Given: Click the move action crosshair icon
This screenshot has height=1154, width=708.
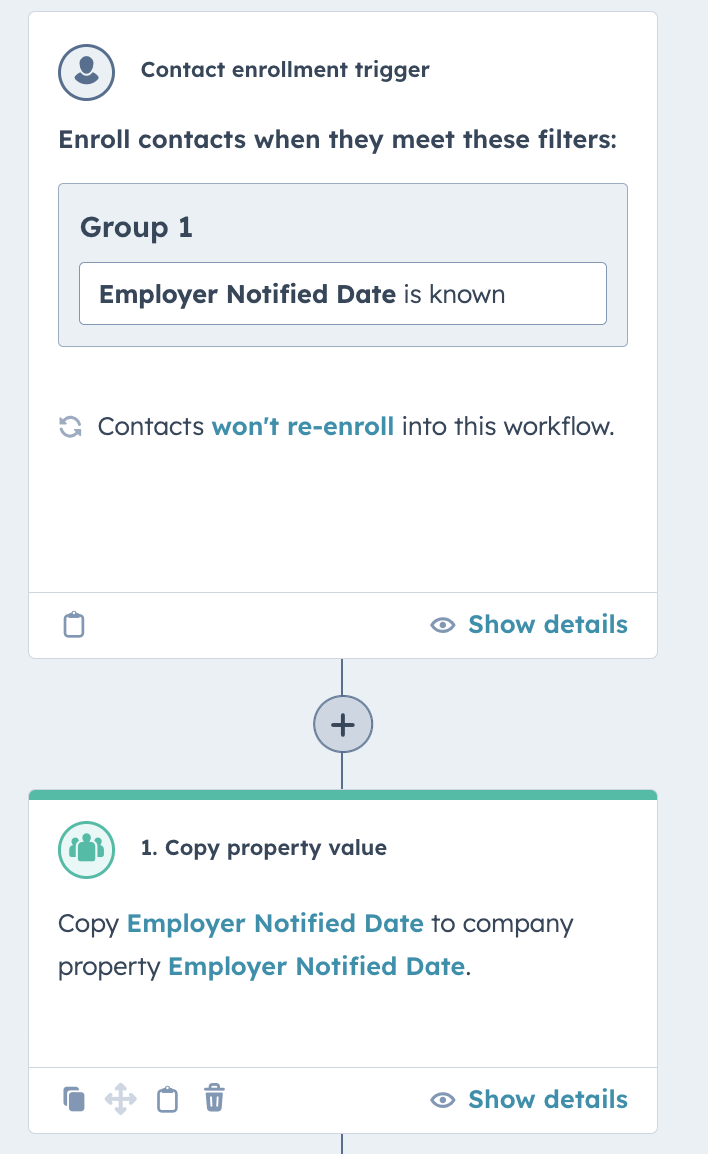Looking at the screenshot, I should (119, 1099).
